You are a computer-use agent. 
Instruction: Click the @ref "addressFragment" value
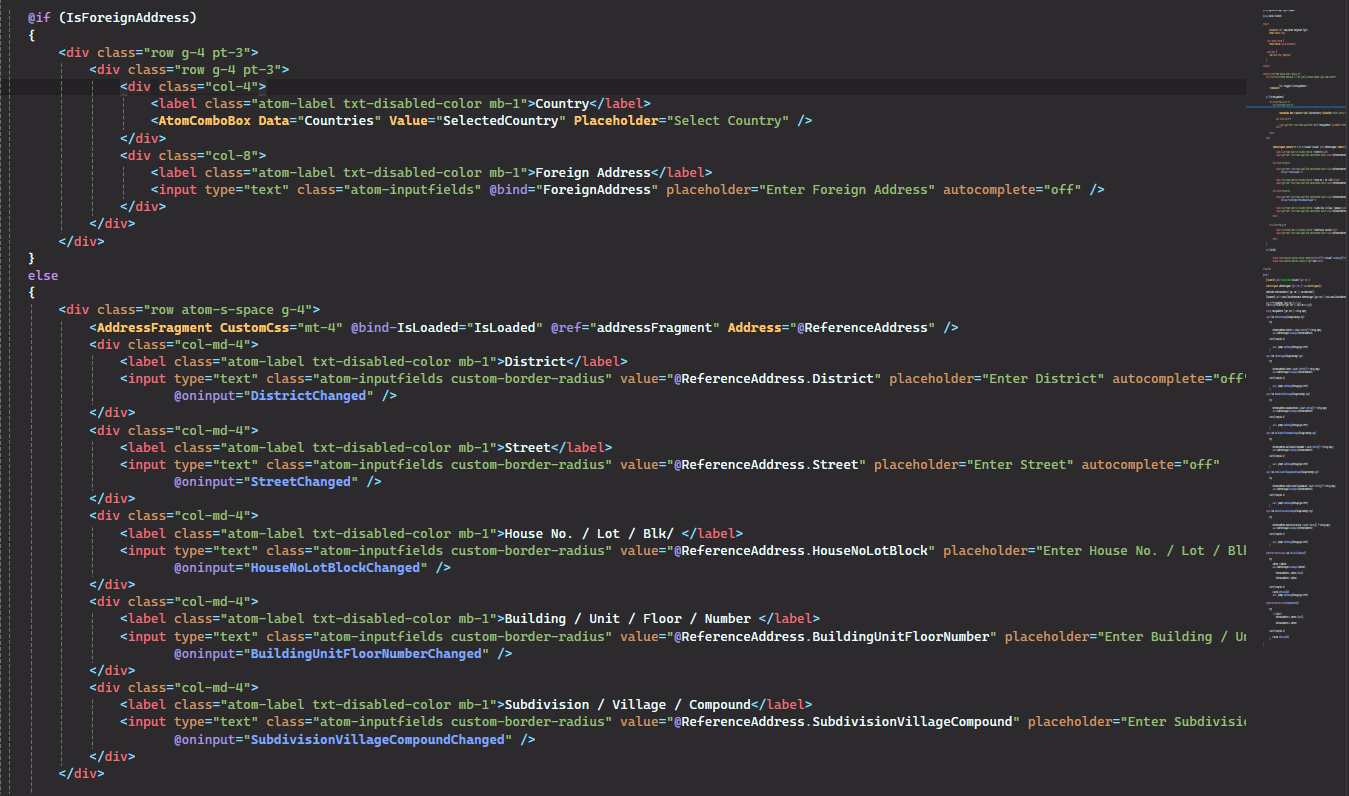point(655,327)
